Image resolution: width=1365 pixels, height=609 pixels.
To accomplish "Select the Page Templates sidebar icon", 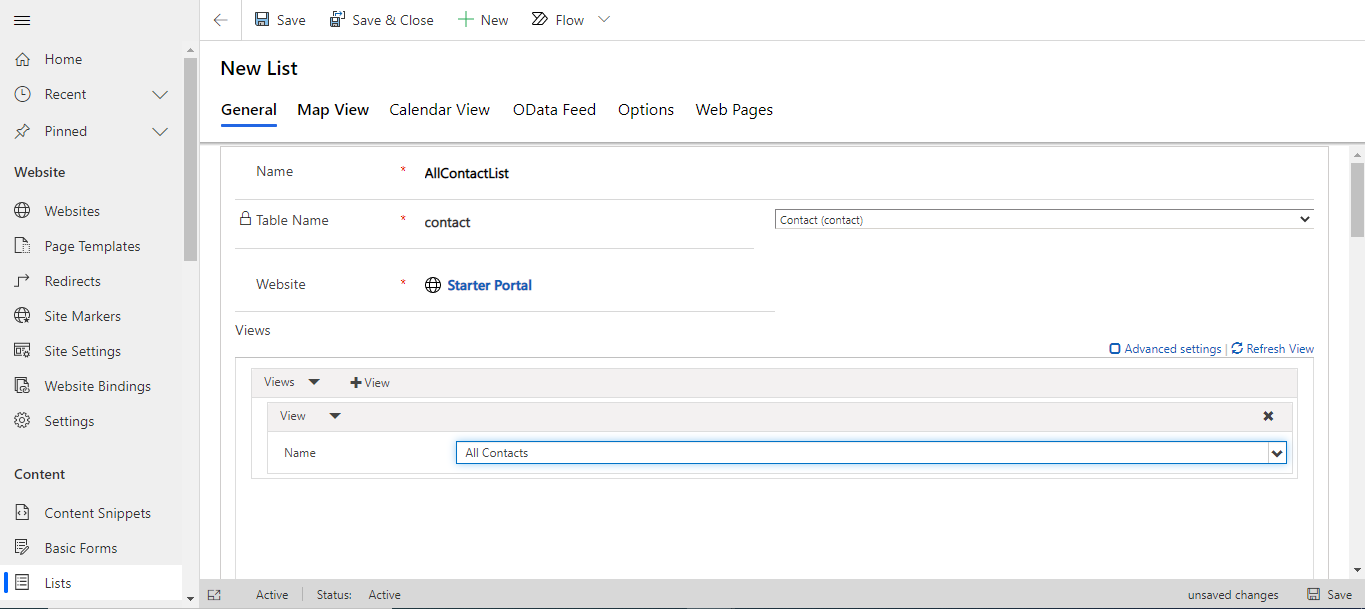I will [x=20, y=245].
